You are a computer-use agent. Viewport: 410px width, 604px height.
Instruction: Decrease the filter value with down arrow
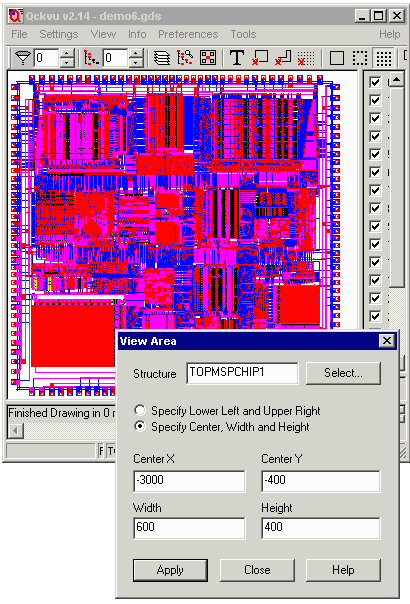pos(67,62)
